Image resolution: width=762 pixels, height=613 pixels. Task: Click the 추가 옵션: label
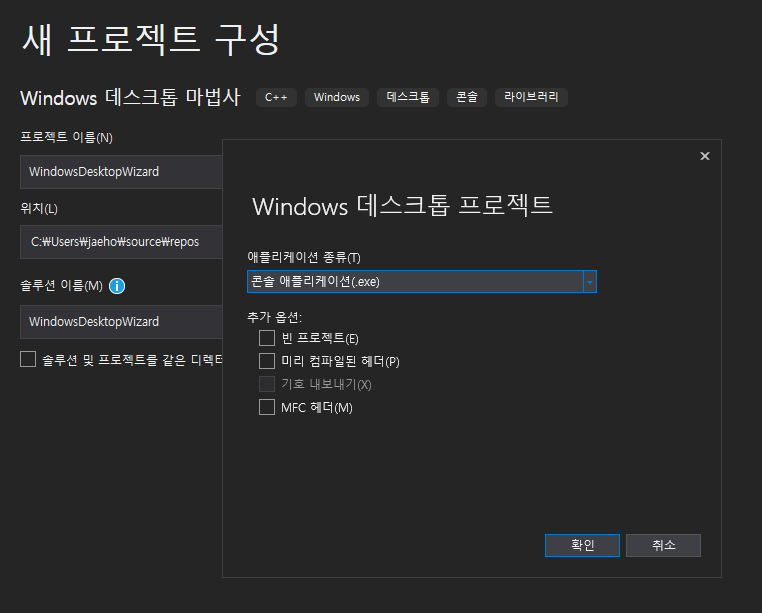275,317
